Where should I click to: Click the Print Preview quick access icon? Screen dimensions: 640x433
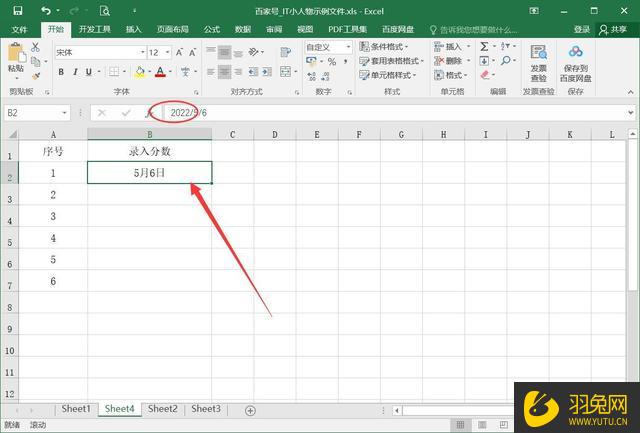(x=104, y=11)
